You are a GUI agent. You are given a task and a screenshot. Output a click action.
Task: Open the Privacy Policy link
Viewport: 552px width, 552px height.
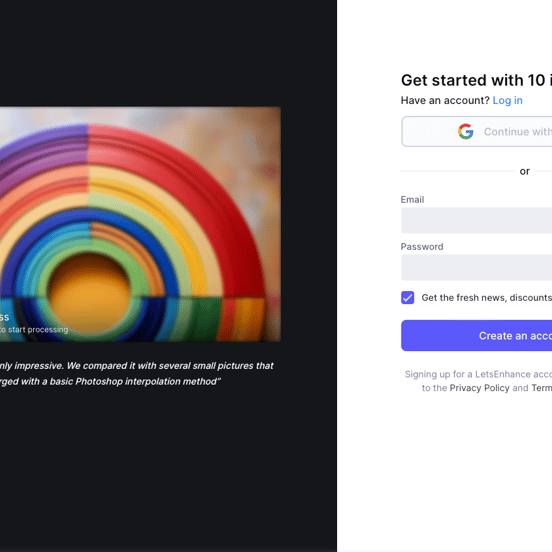(479, 388)
